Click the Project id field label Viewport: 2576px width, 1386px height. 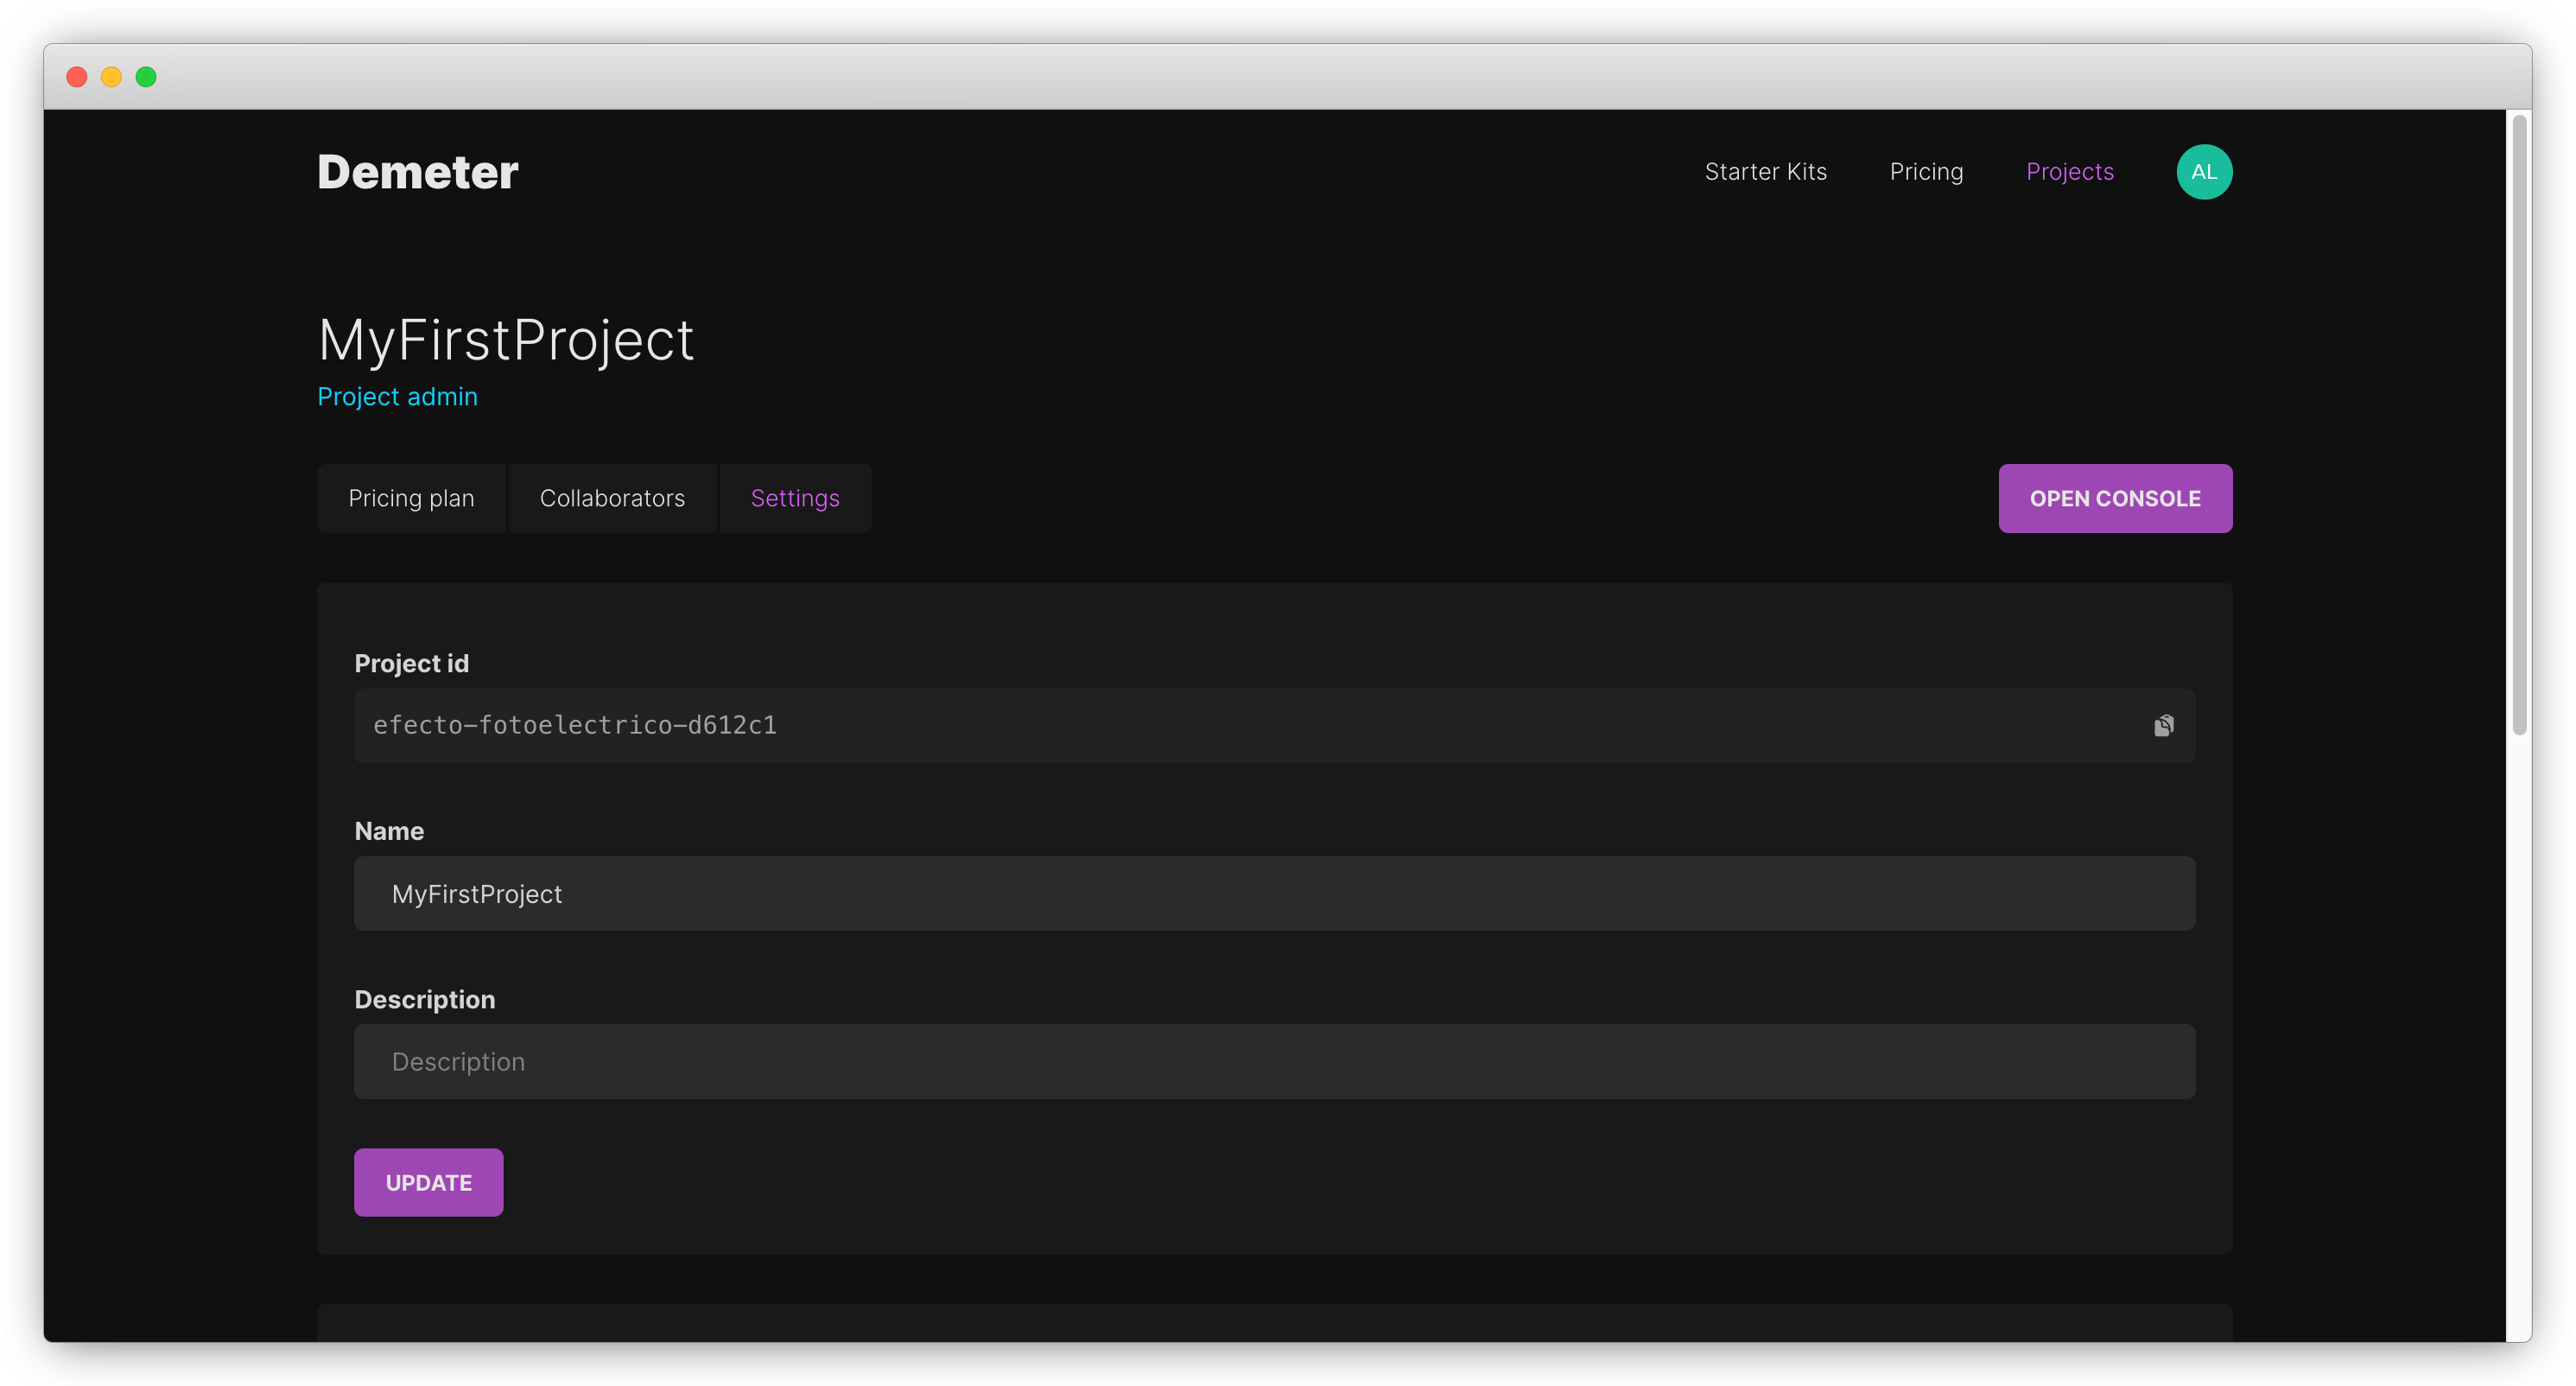(411, 663)
